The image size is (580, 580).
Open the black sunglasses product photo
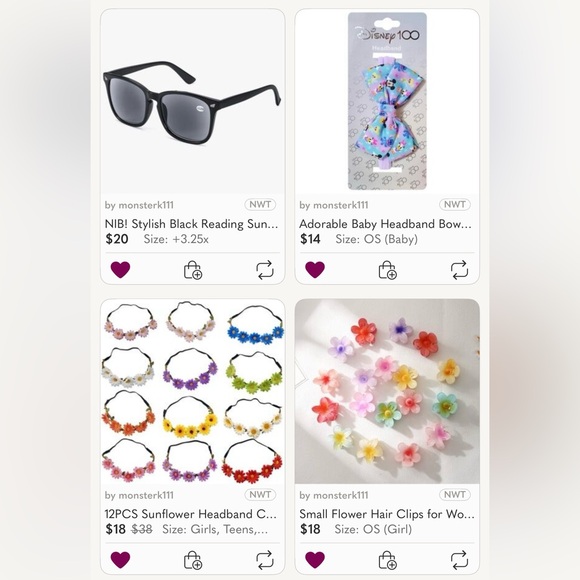(193, 102)
